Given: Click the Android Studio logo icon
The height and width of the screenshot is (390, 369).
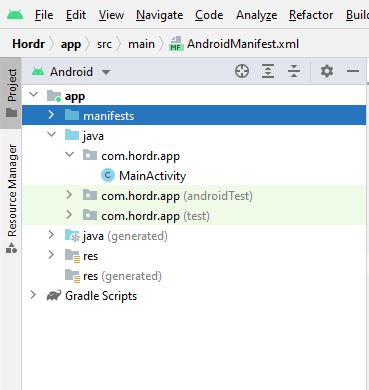Looking at the screenshot, I should [x=15, y=15].
